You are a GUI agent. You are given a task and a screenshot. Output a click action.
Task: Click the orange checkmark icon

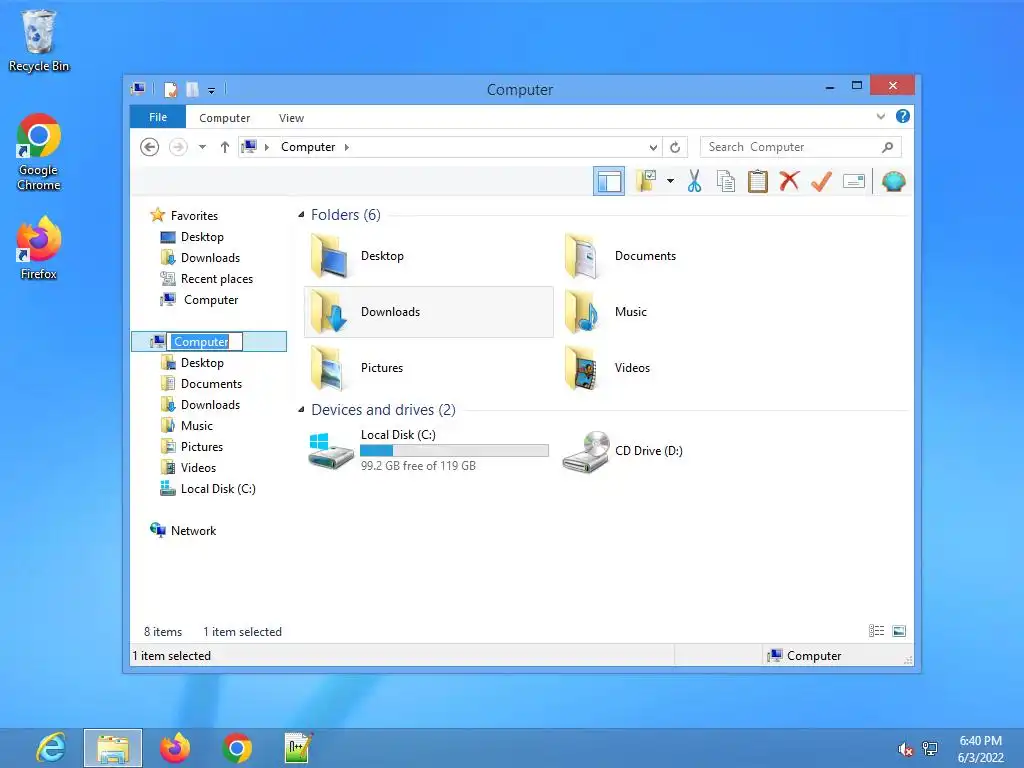pyautogui.click(x=821, y=181)
